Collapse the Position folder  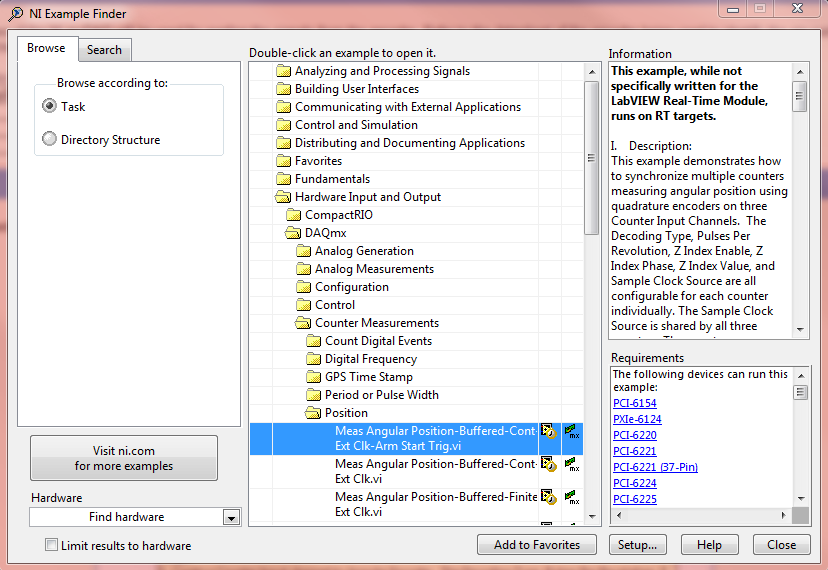coord(313,413)
